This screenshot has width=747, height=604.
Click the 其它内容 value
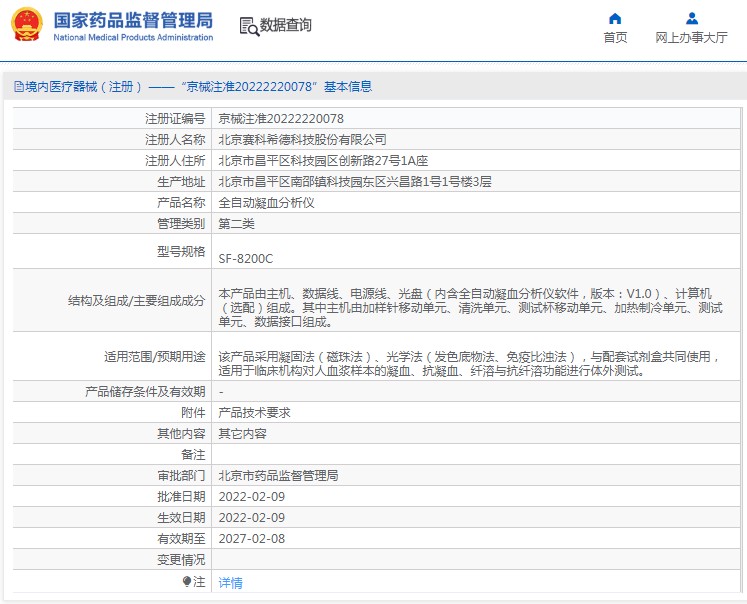pos(242,433)
